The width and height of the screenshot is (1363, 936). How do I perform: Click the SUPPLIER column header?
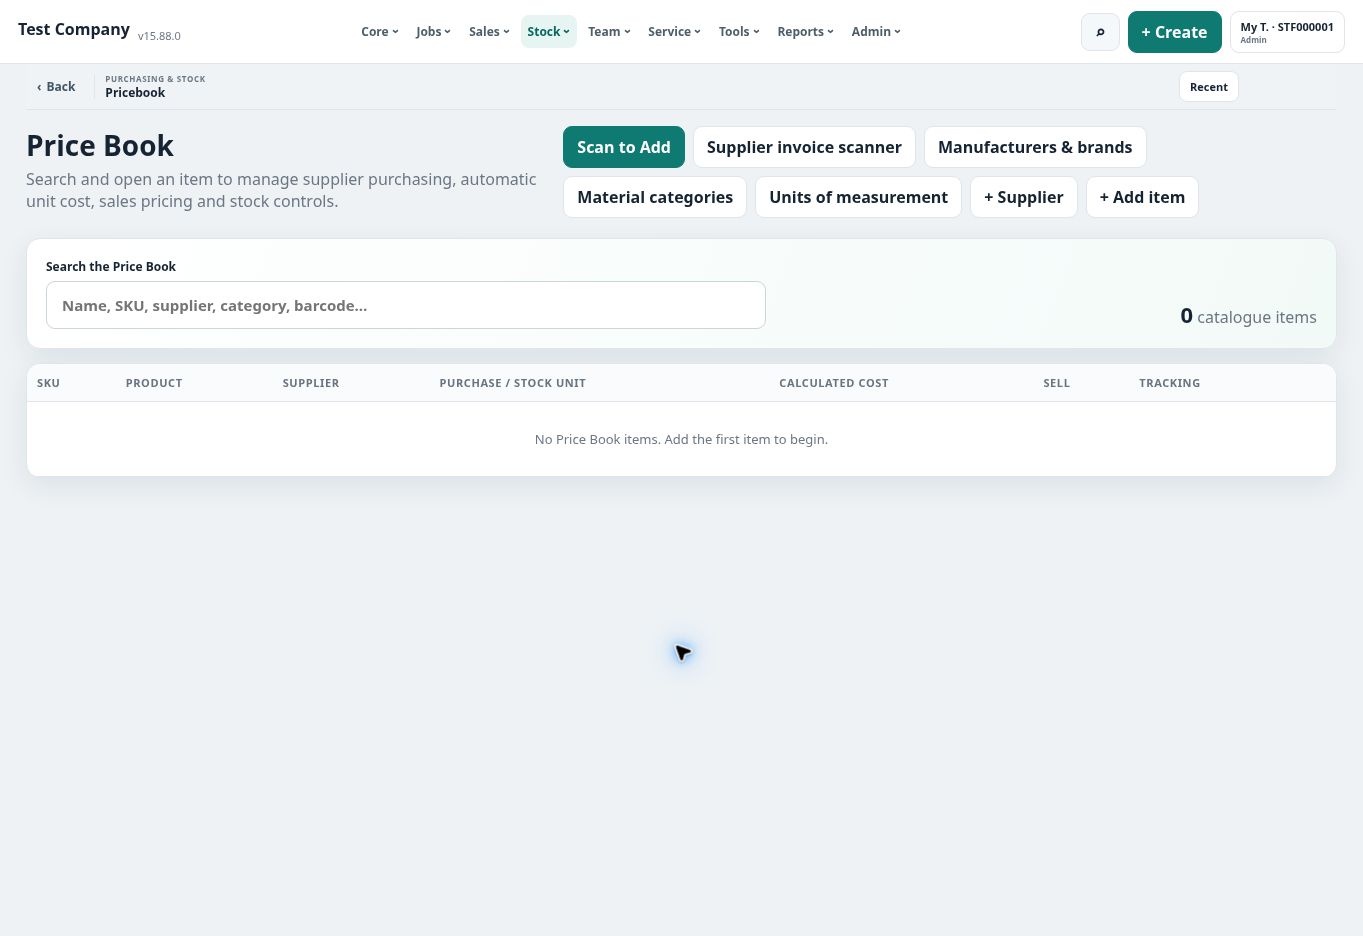(311, 383)
